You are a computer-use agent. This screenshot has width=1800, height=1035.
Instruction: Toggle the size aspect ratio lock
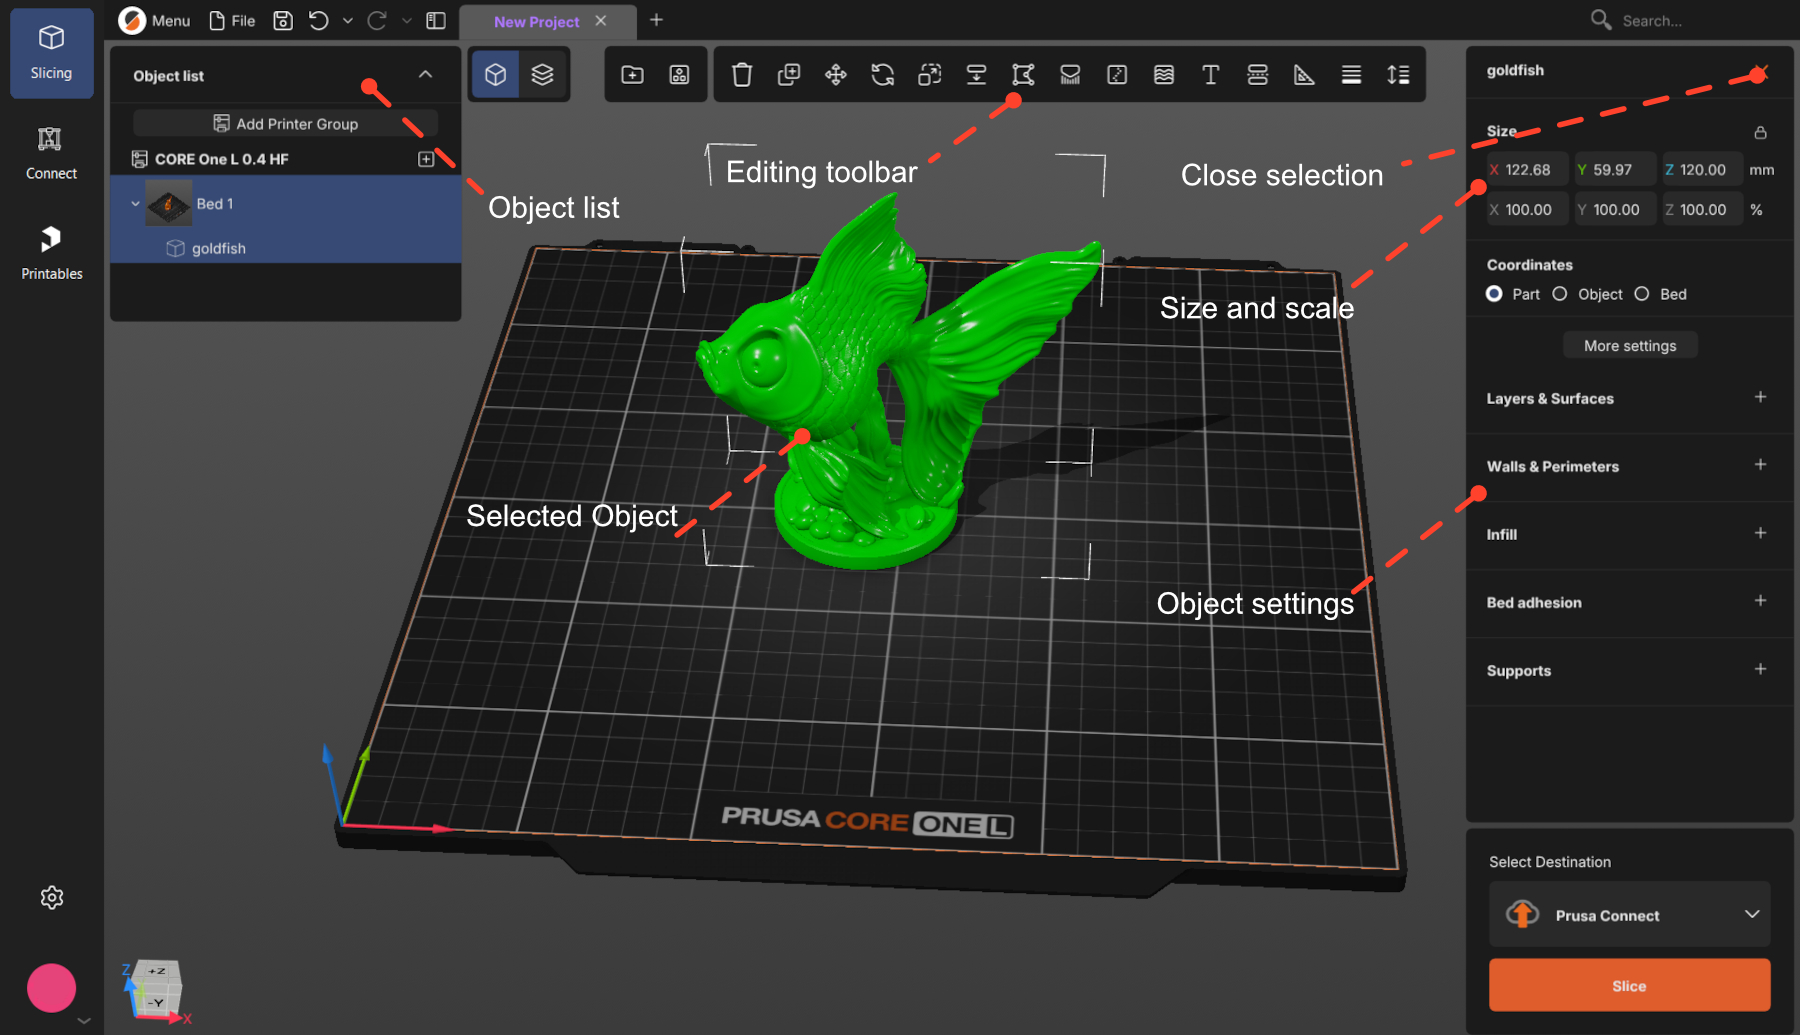[x=1760, y=132]
